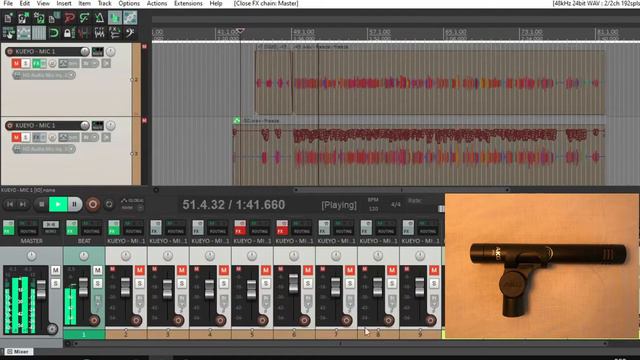Arm track 3 KUEYO - MIC 1 for recording
Viewport: 640px width, 360px height.
[x=10, y=125]
